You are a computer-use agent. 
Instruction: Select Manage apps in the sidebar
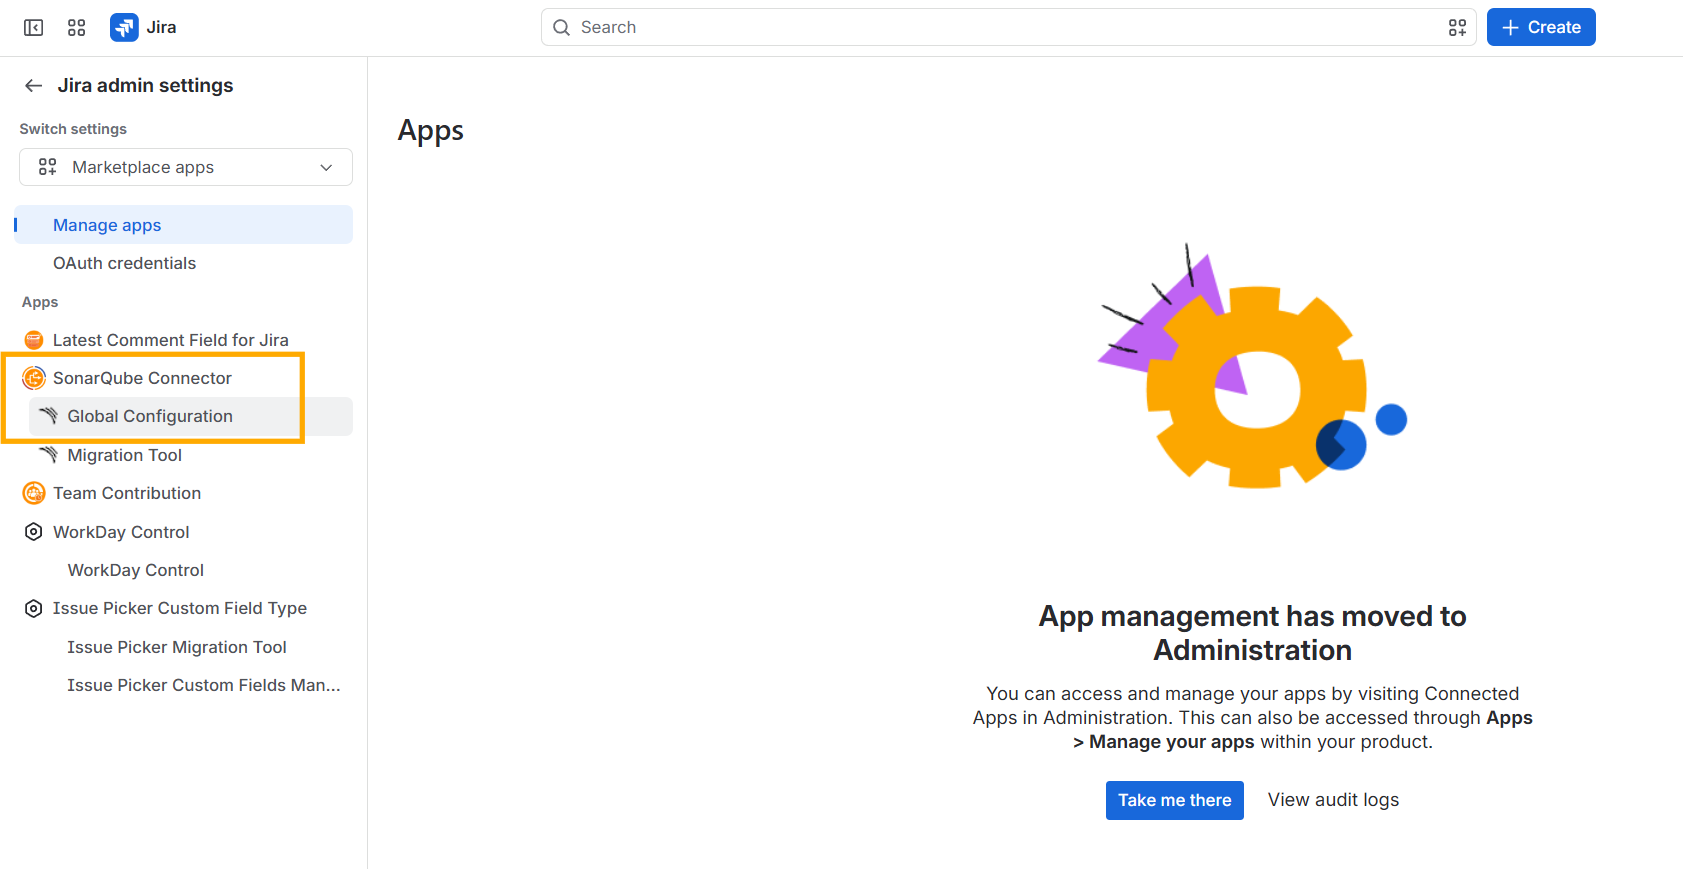tap(184, 225)
